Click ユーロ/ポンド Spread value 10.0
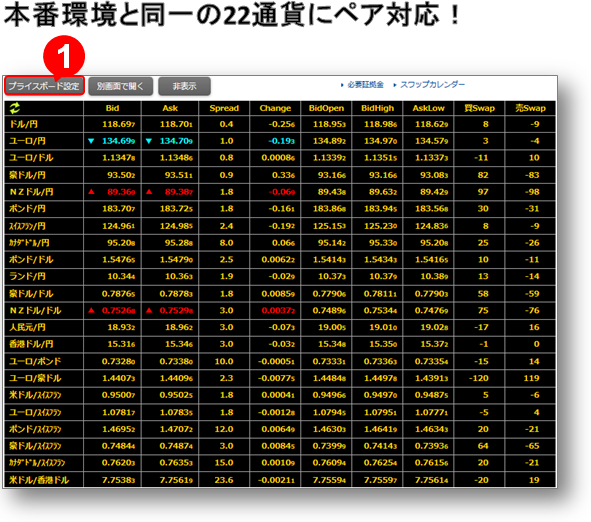591x522 pixels. [224, 361]
